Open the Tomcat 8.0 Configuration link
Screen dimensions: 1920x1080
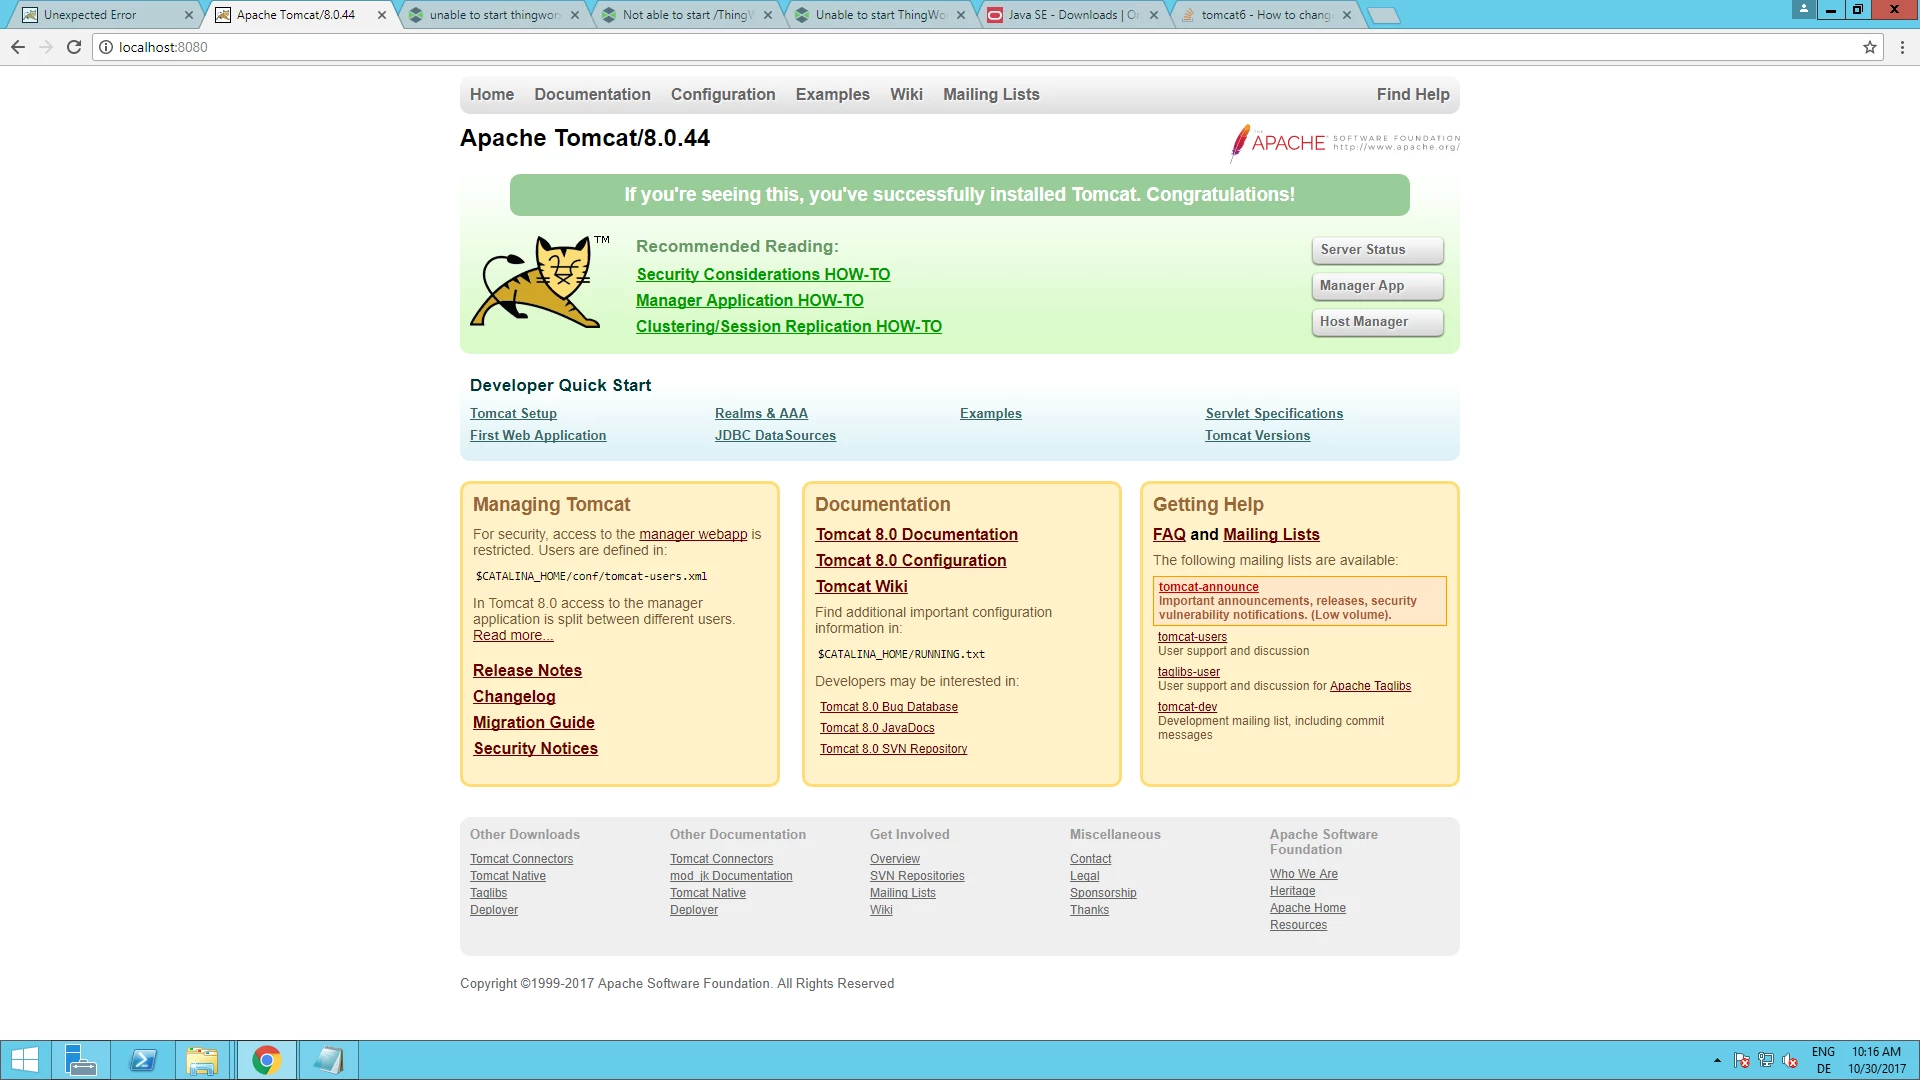(x=911, y=560)
